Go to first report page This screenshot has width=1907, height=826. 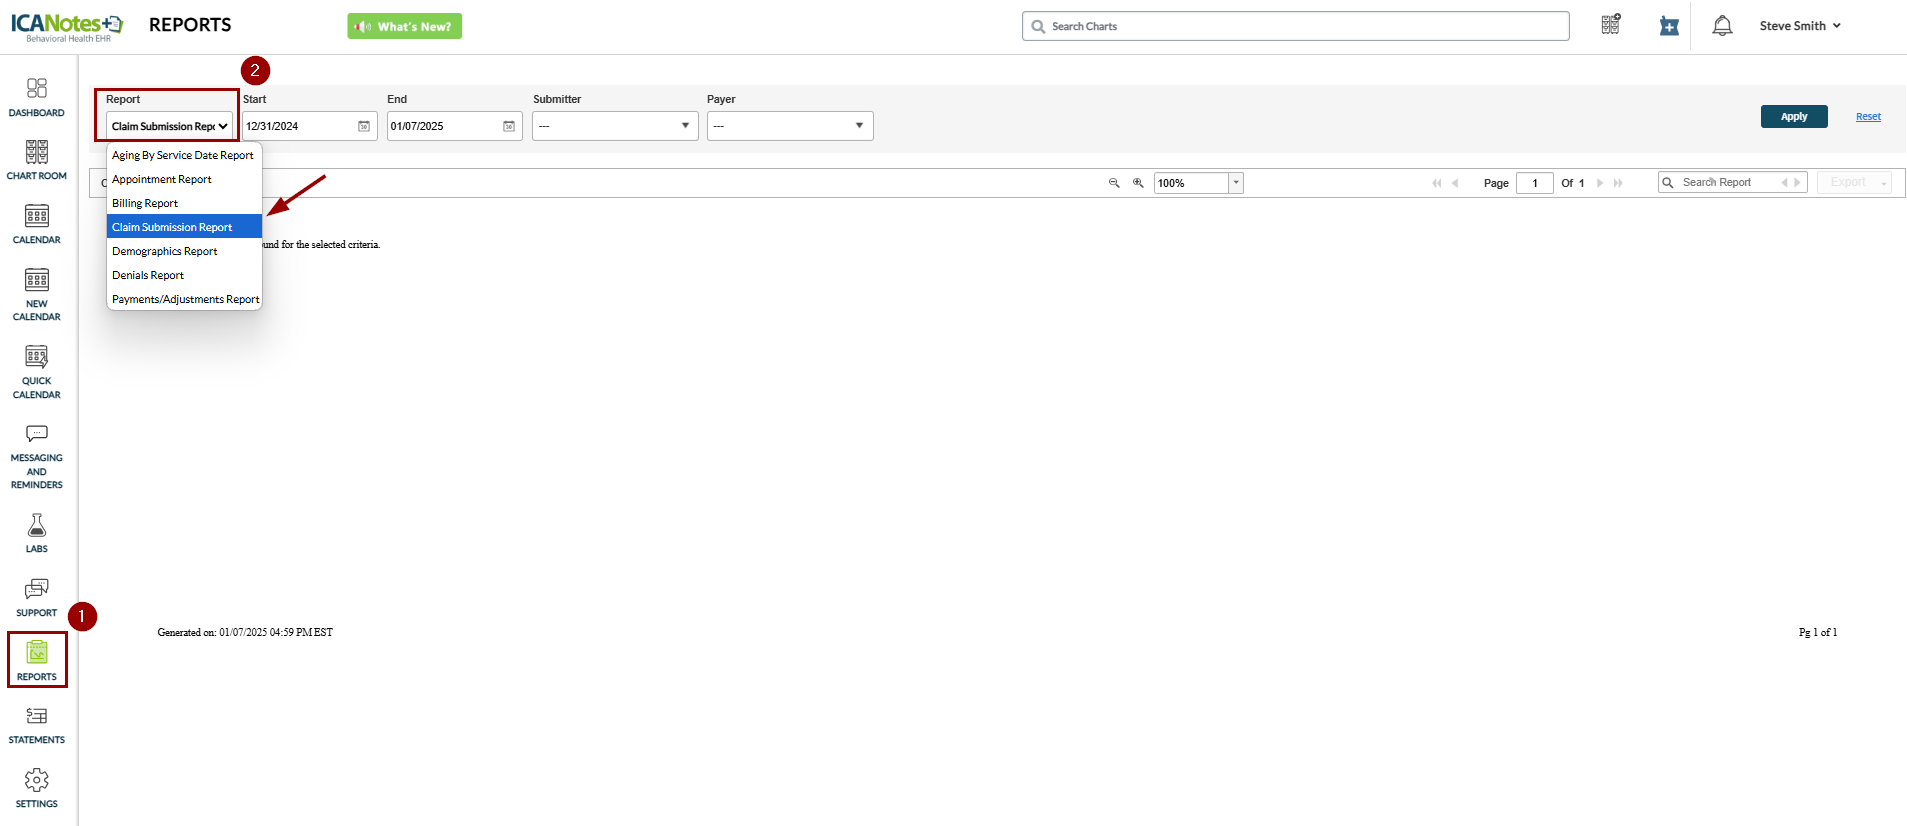pos(1437,183)
